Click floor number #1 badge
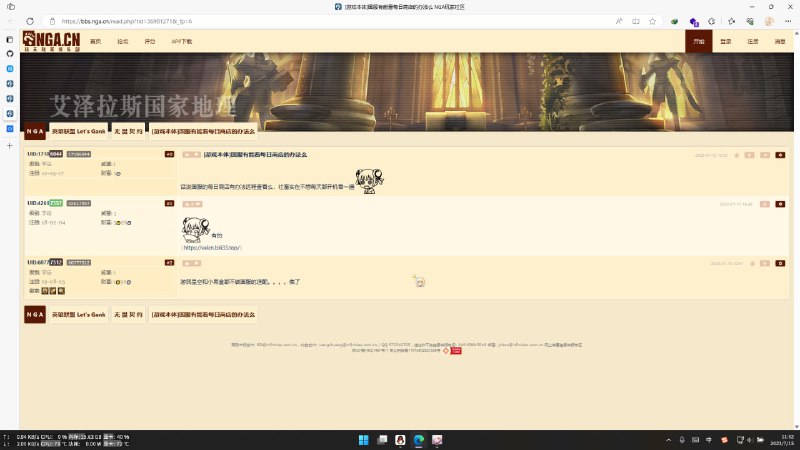The height and width of the screenshot is (450, 800). pyautogui.click(x=169, y=203)
